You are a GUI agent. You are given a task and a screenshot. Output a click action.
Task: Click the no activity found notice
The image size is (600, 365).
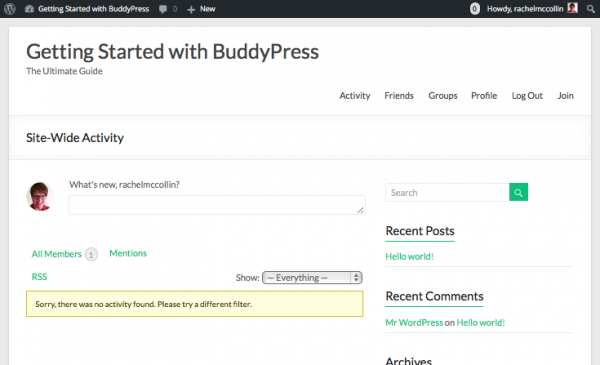pyautogui.click(x=194, y=304)
